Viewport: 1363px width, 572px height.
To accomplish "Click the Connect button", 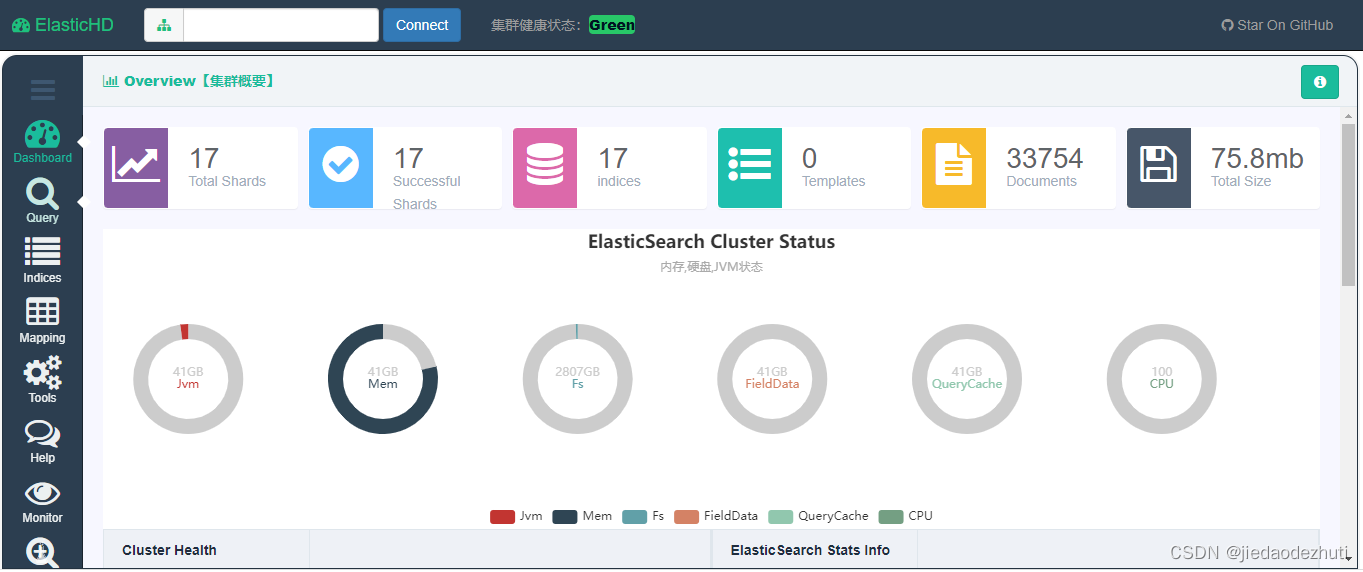I will tap(422, 25).
